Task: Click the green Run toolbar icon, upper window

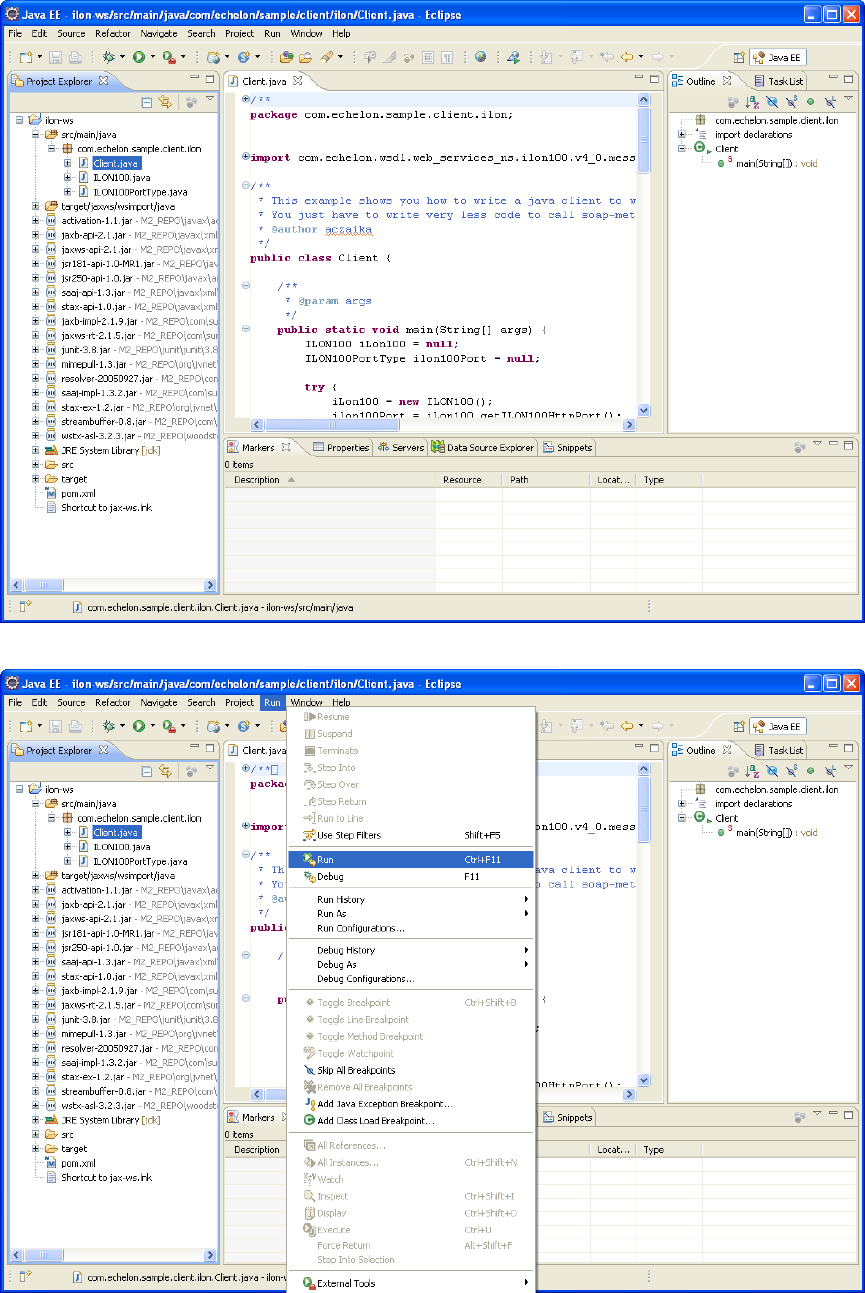Action: pos(138,57)
